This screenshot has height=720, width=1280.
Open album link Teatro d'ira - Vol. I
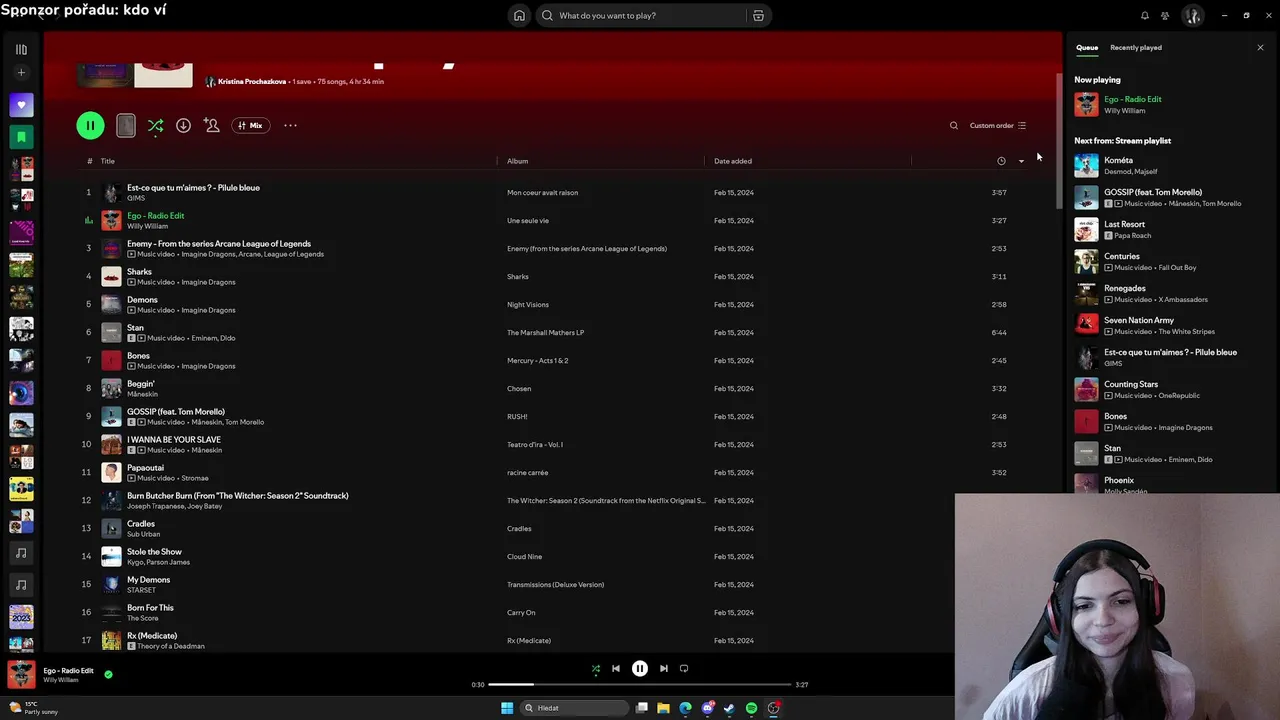[535, 444]
